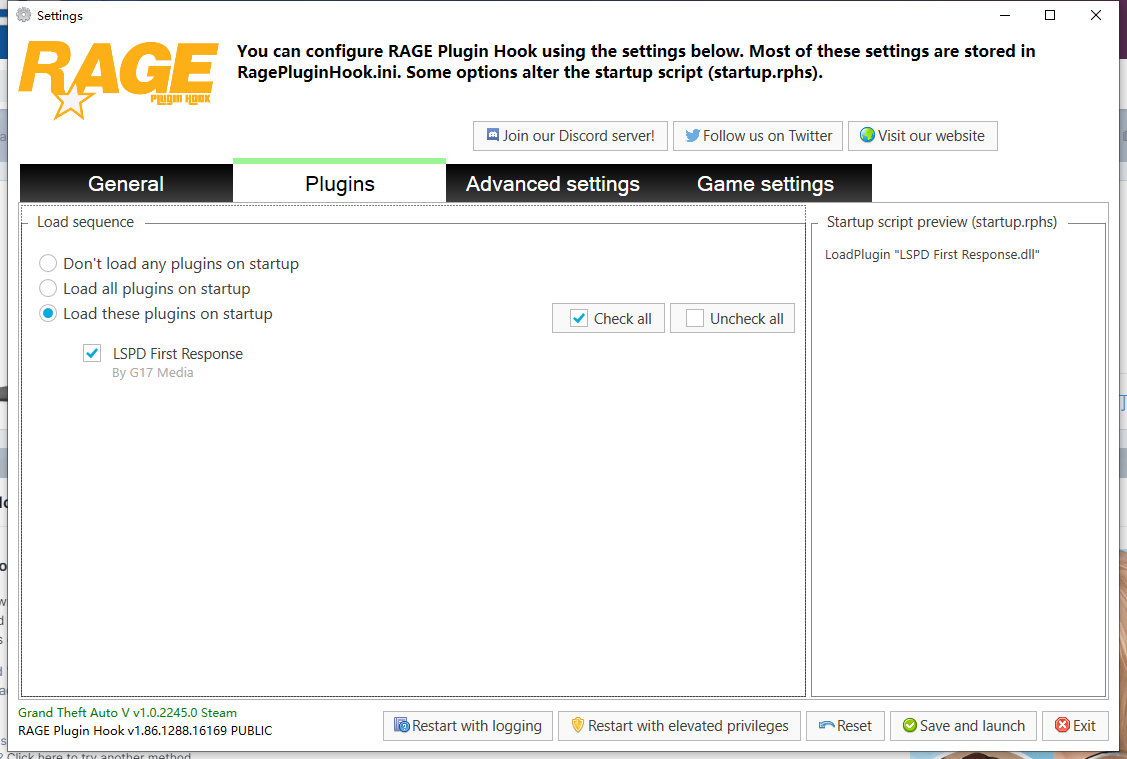Screen dimensions: 1127x759
Task: Click the Reset button label
Action: click(x=854, y=726)
